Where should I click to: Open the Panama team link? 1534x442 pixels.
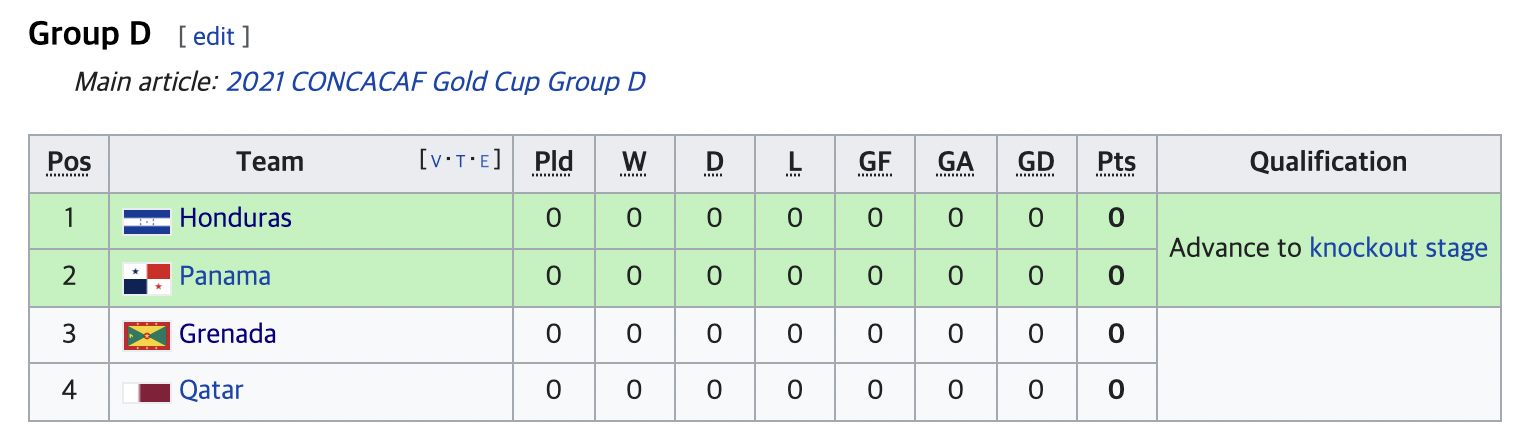point(225,276)
